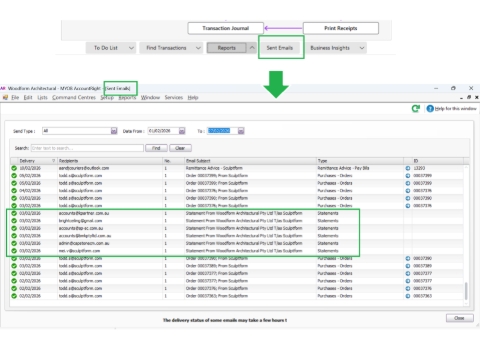This screenshot has height=360, width=480.
Task: Select the 18/02/2026 delivery date cell
Action: click(30, 168)
